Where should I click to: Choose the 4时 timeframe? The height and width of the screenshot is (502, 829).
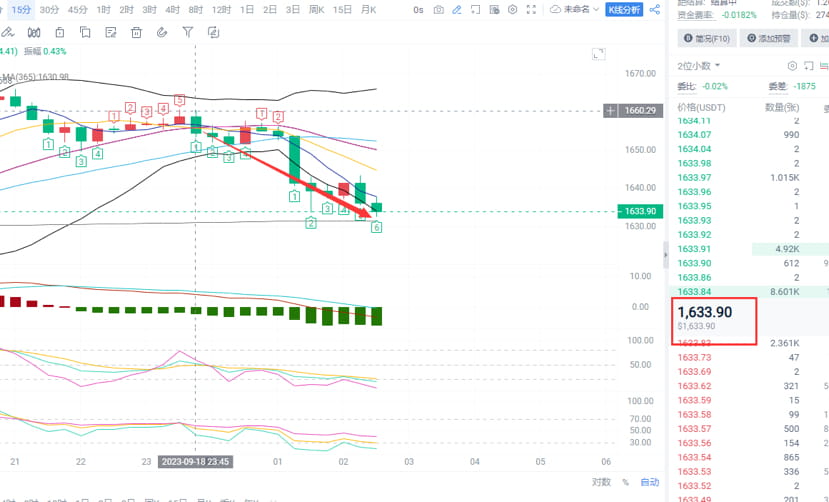[x=172, y=10]
